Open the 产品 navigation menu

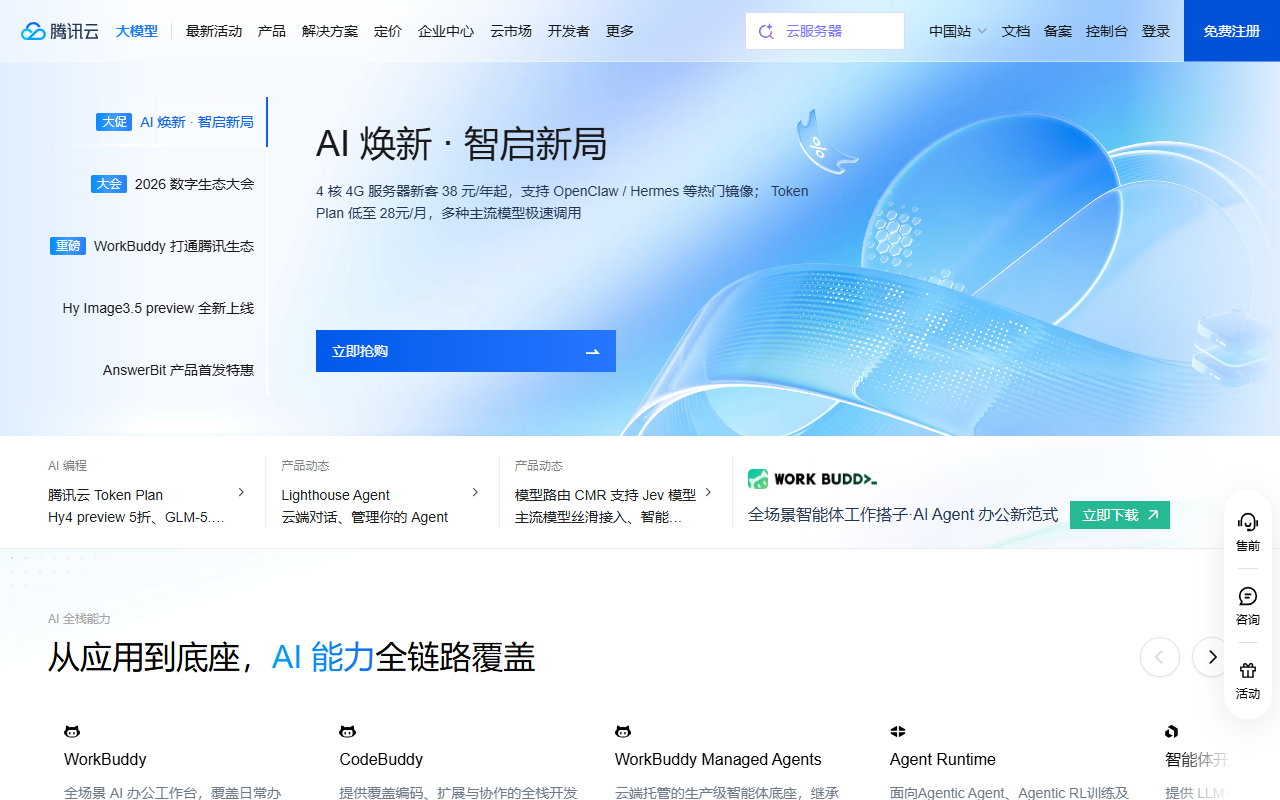tap(272, 31)
